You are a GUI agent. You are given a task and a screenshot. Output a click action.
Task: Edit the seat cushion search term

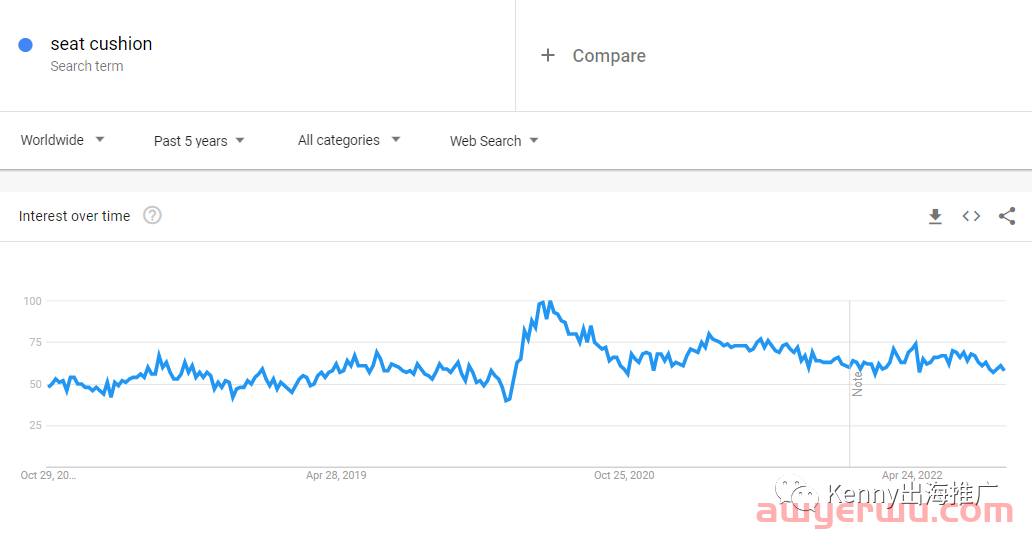coord(101,43)
